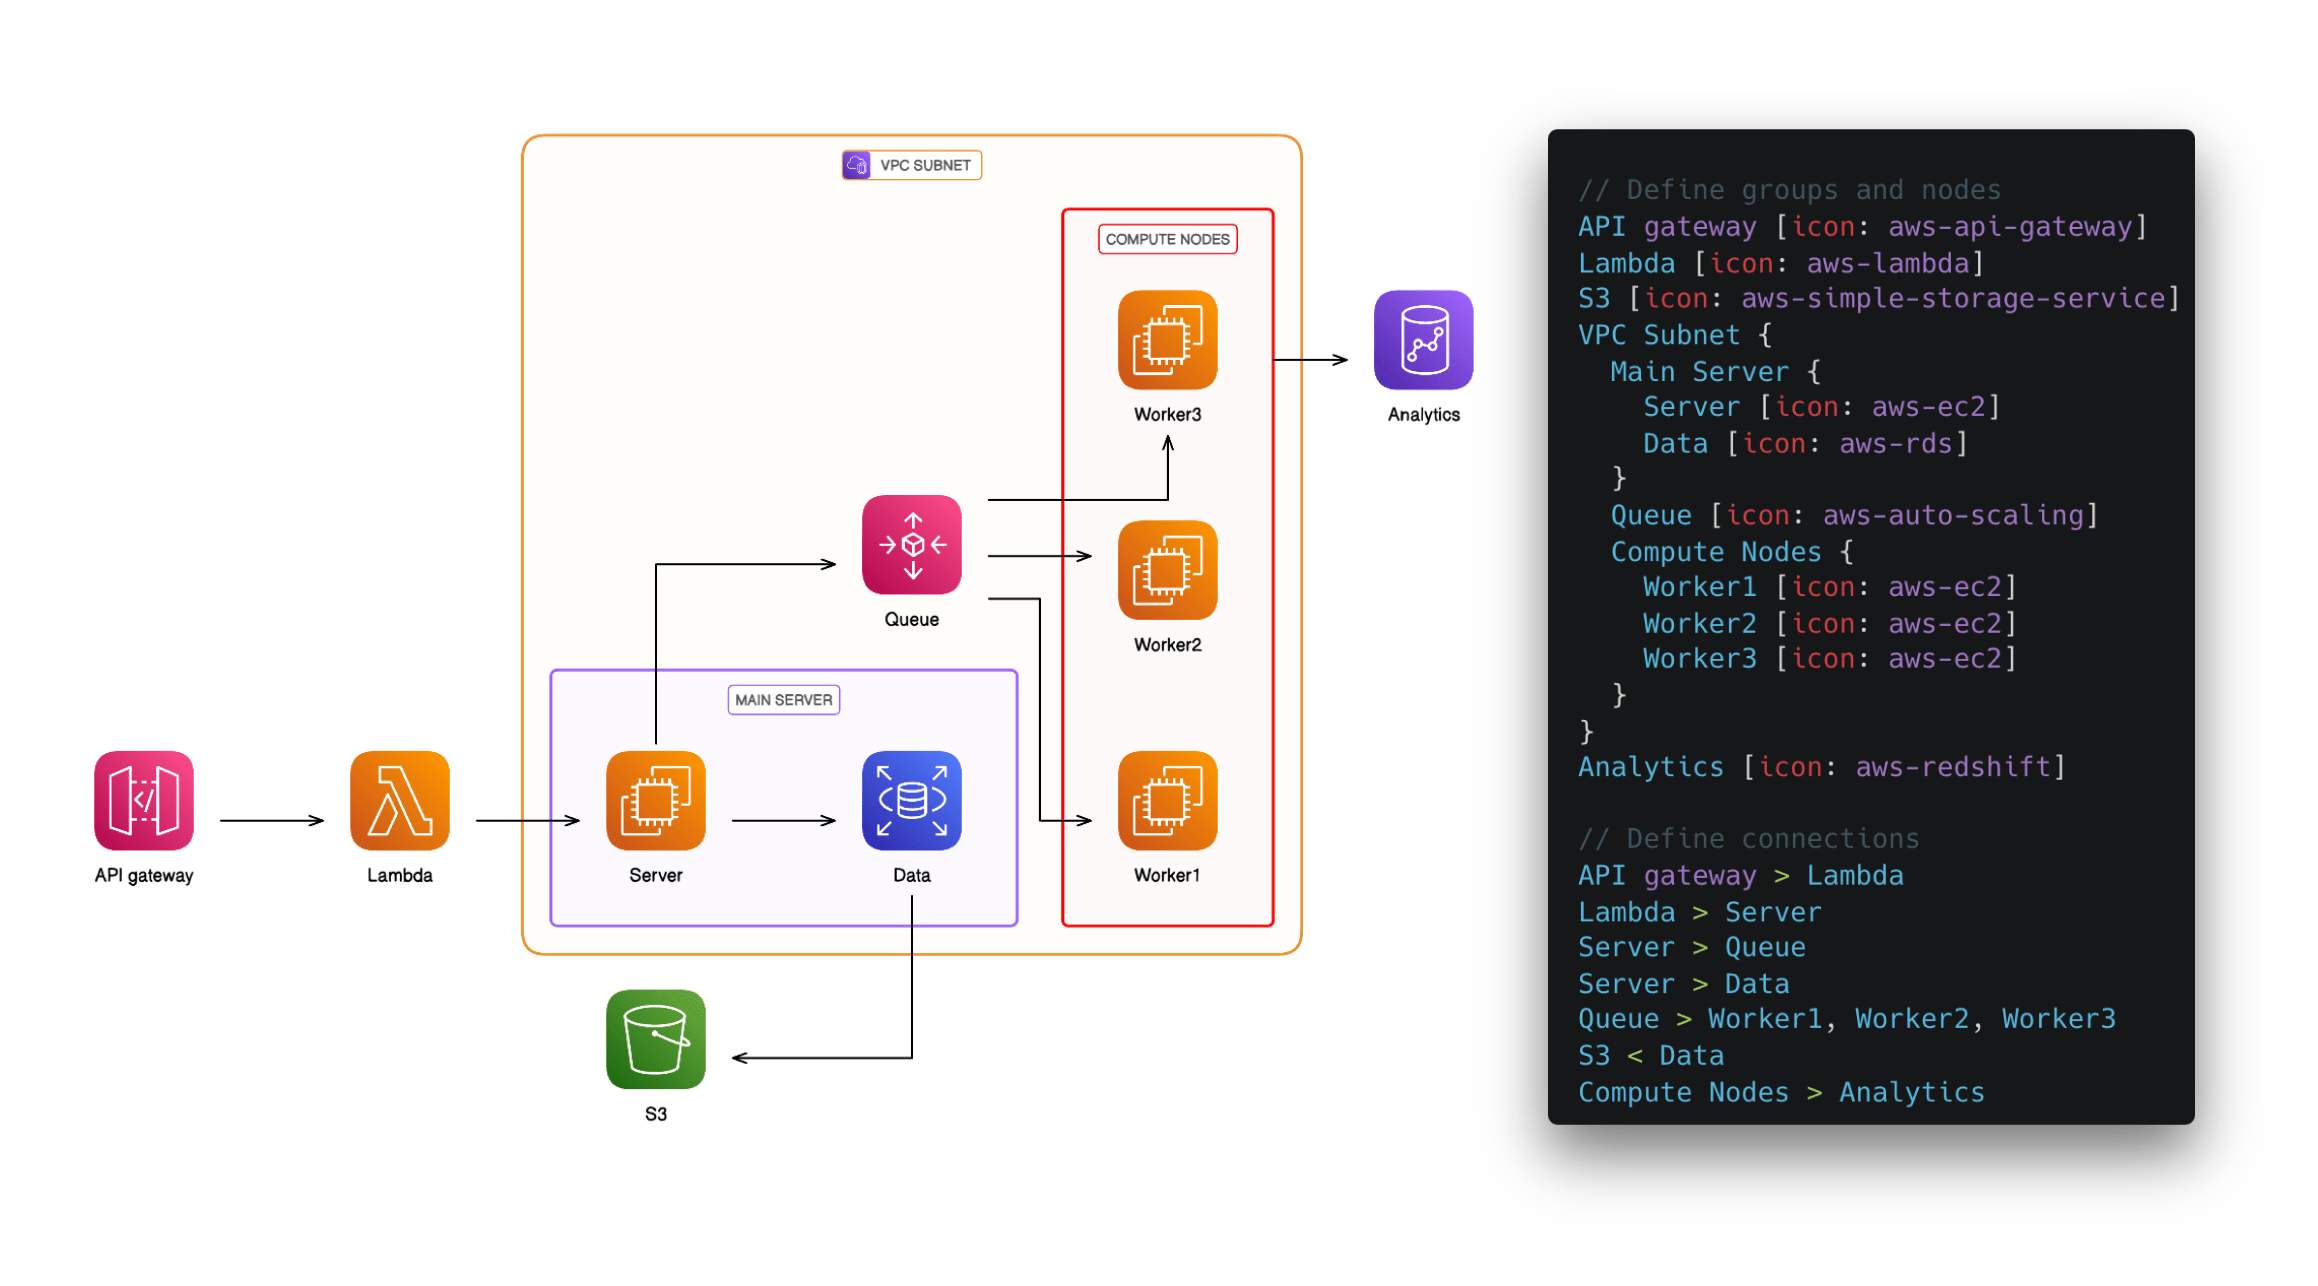Click the '// Define connections' comment
Viewport: 2318px width, 1286px height.
click(1748, 839)
